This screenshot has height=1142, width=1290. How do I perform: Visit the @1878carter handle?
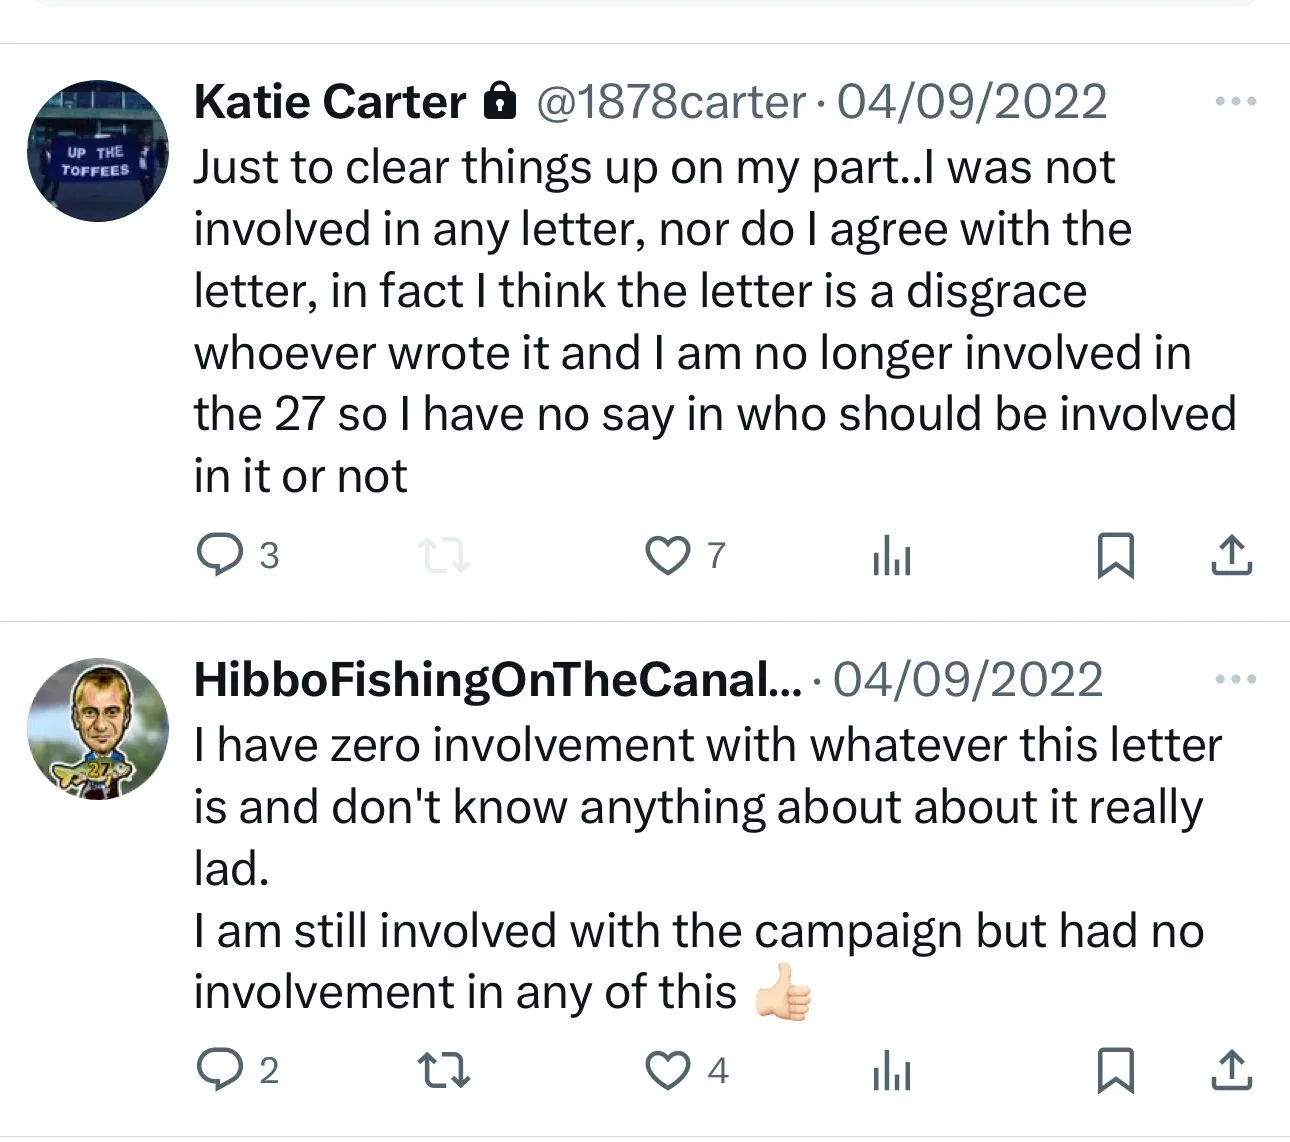(671, 102)
